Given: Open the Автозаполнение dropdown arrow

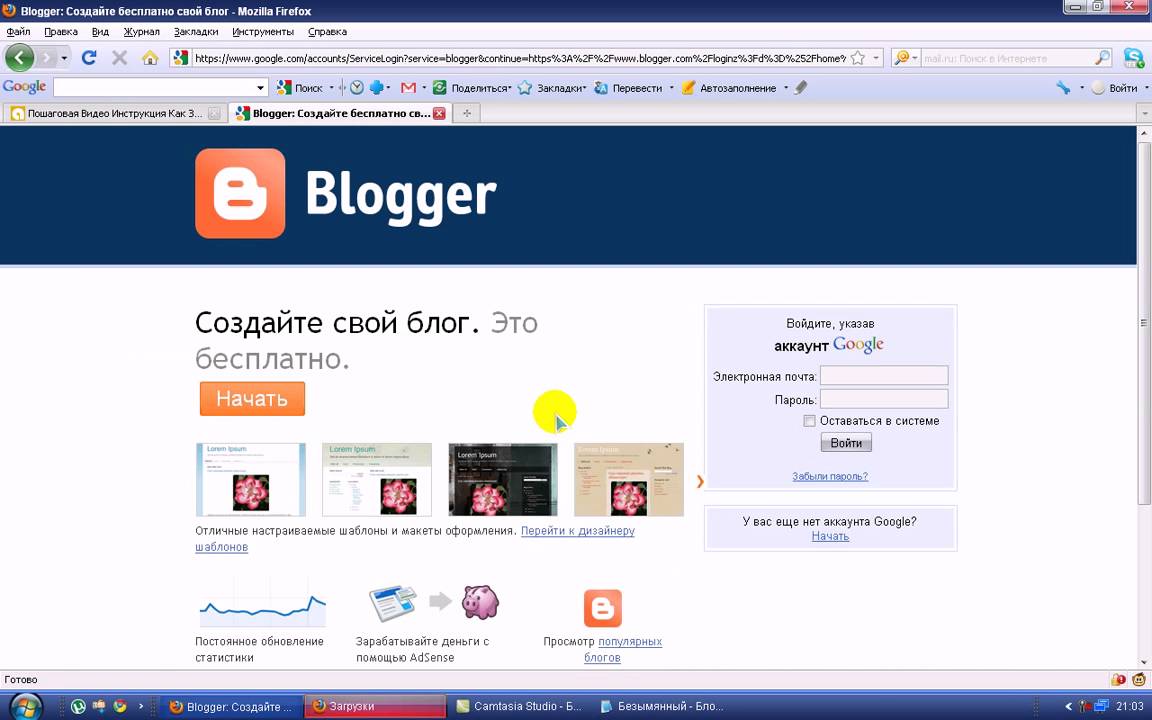Looking at the screenshot, I should (x=785, y=87).
